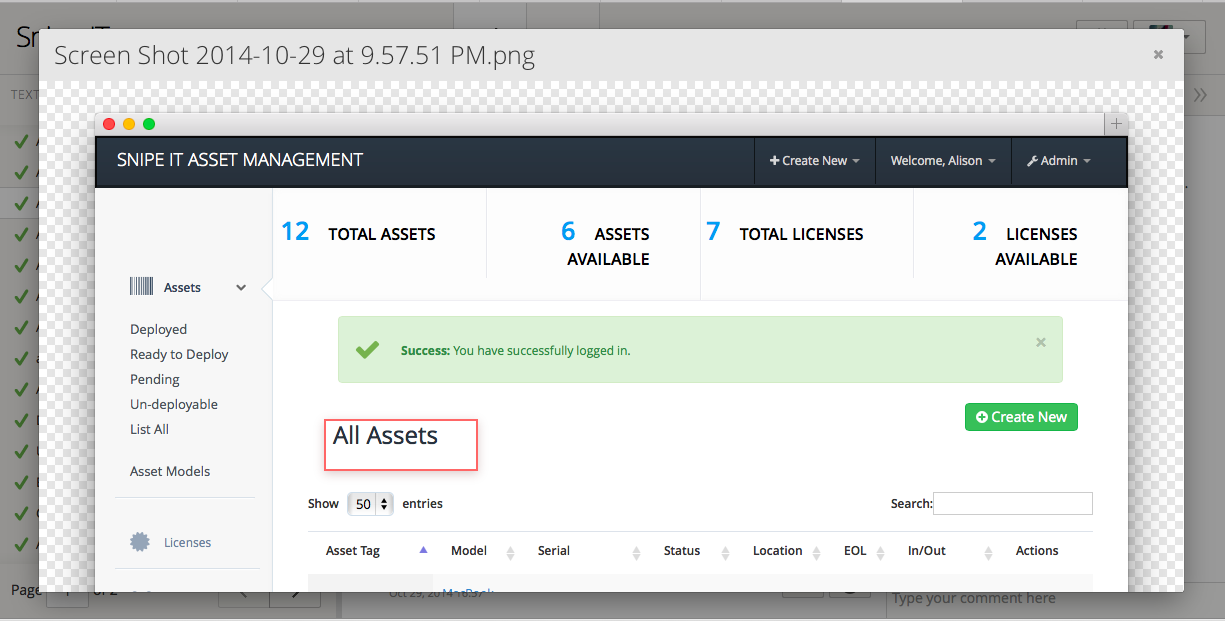Close the screenshot preview dialog
Viewport: 1225px width, 621px height.
pyautogui.click(x=1158, y=55)
